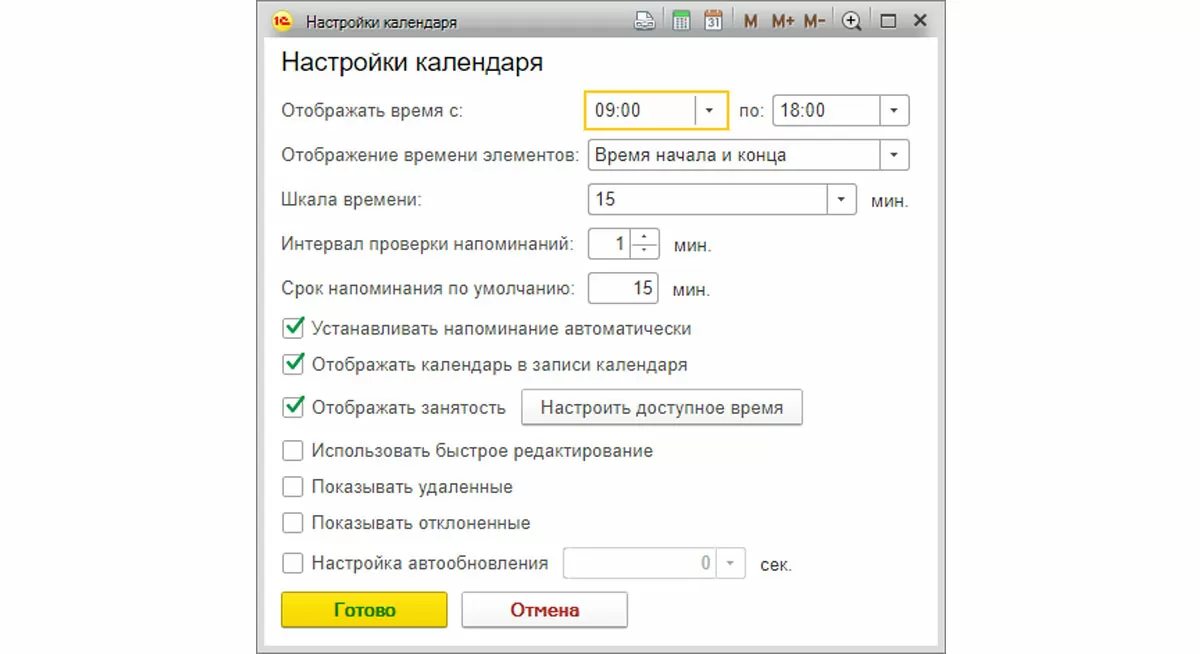Click the print icon in title bar

645,21
